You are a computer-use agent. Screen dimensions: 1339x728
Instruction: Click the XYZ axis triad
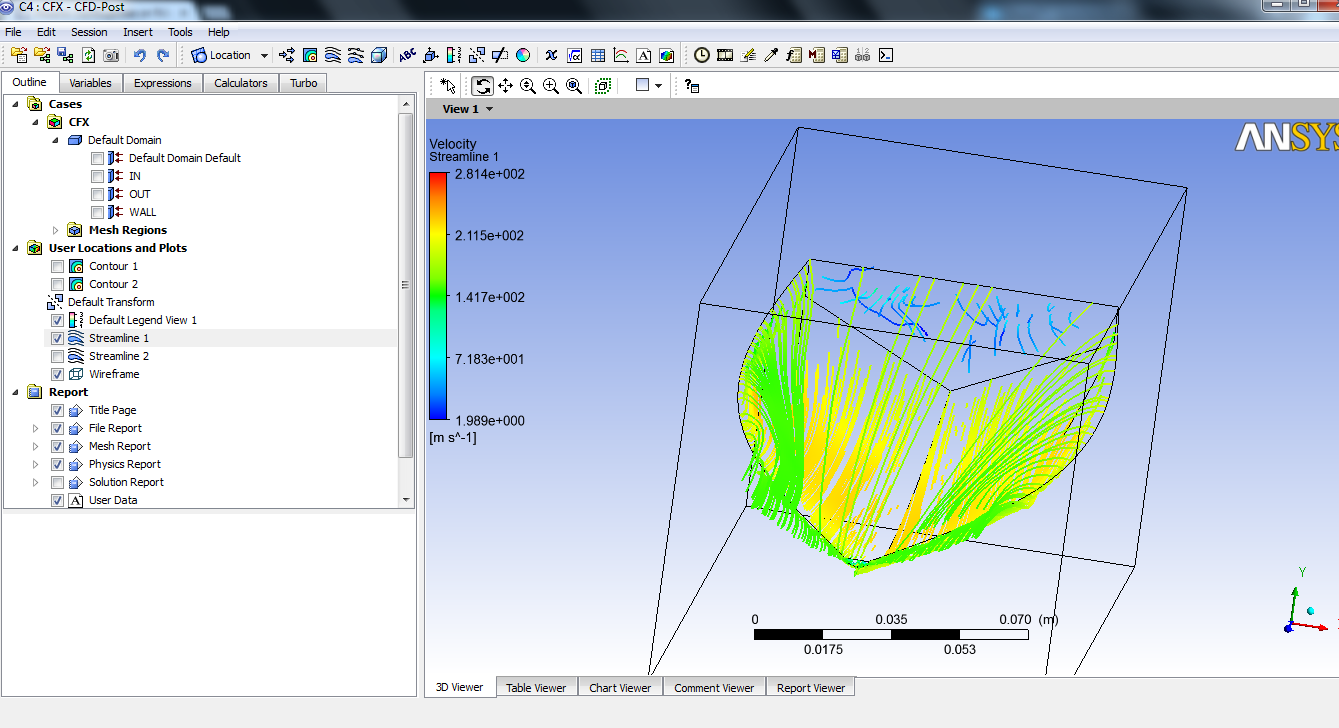(x=1305, y=603)
